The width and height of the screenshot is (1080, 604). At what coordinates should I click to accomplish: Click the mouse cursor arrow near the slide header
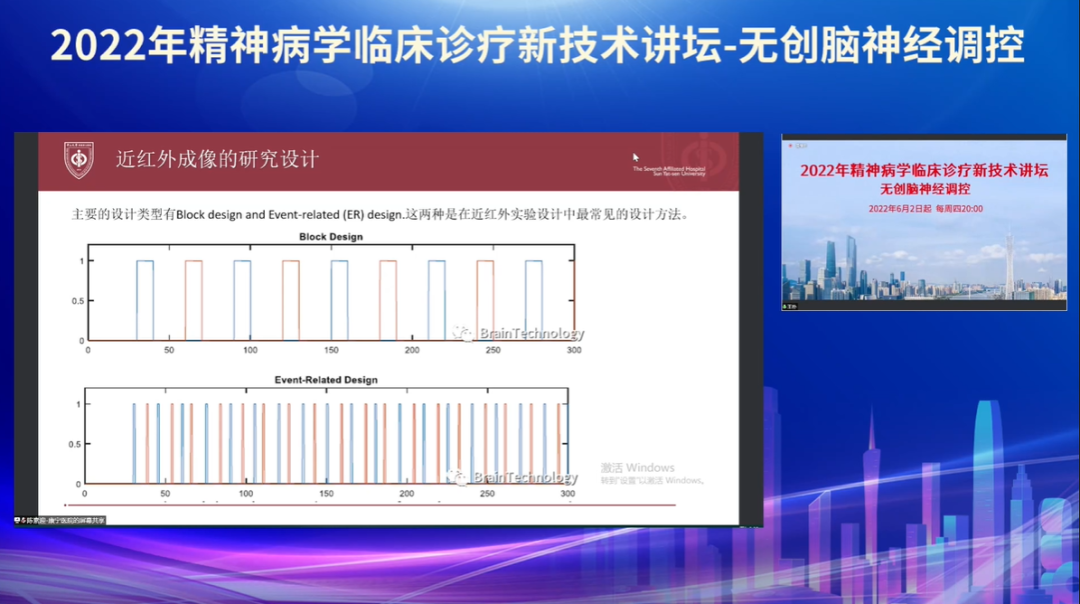[634, 158]
